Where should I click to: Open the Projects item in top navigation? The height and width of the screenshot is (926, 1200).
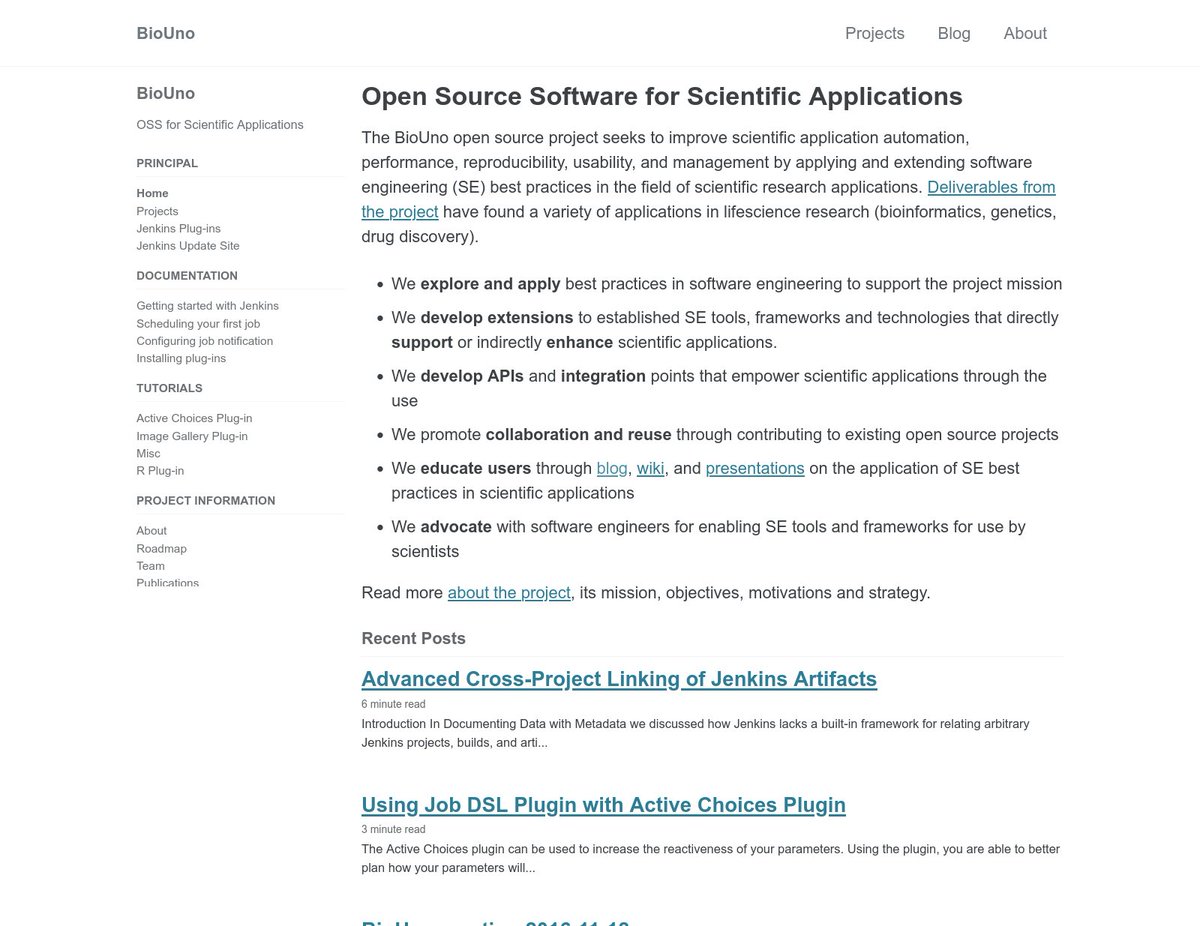[x=874, y=33]
